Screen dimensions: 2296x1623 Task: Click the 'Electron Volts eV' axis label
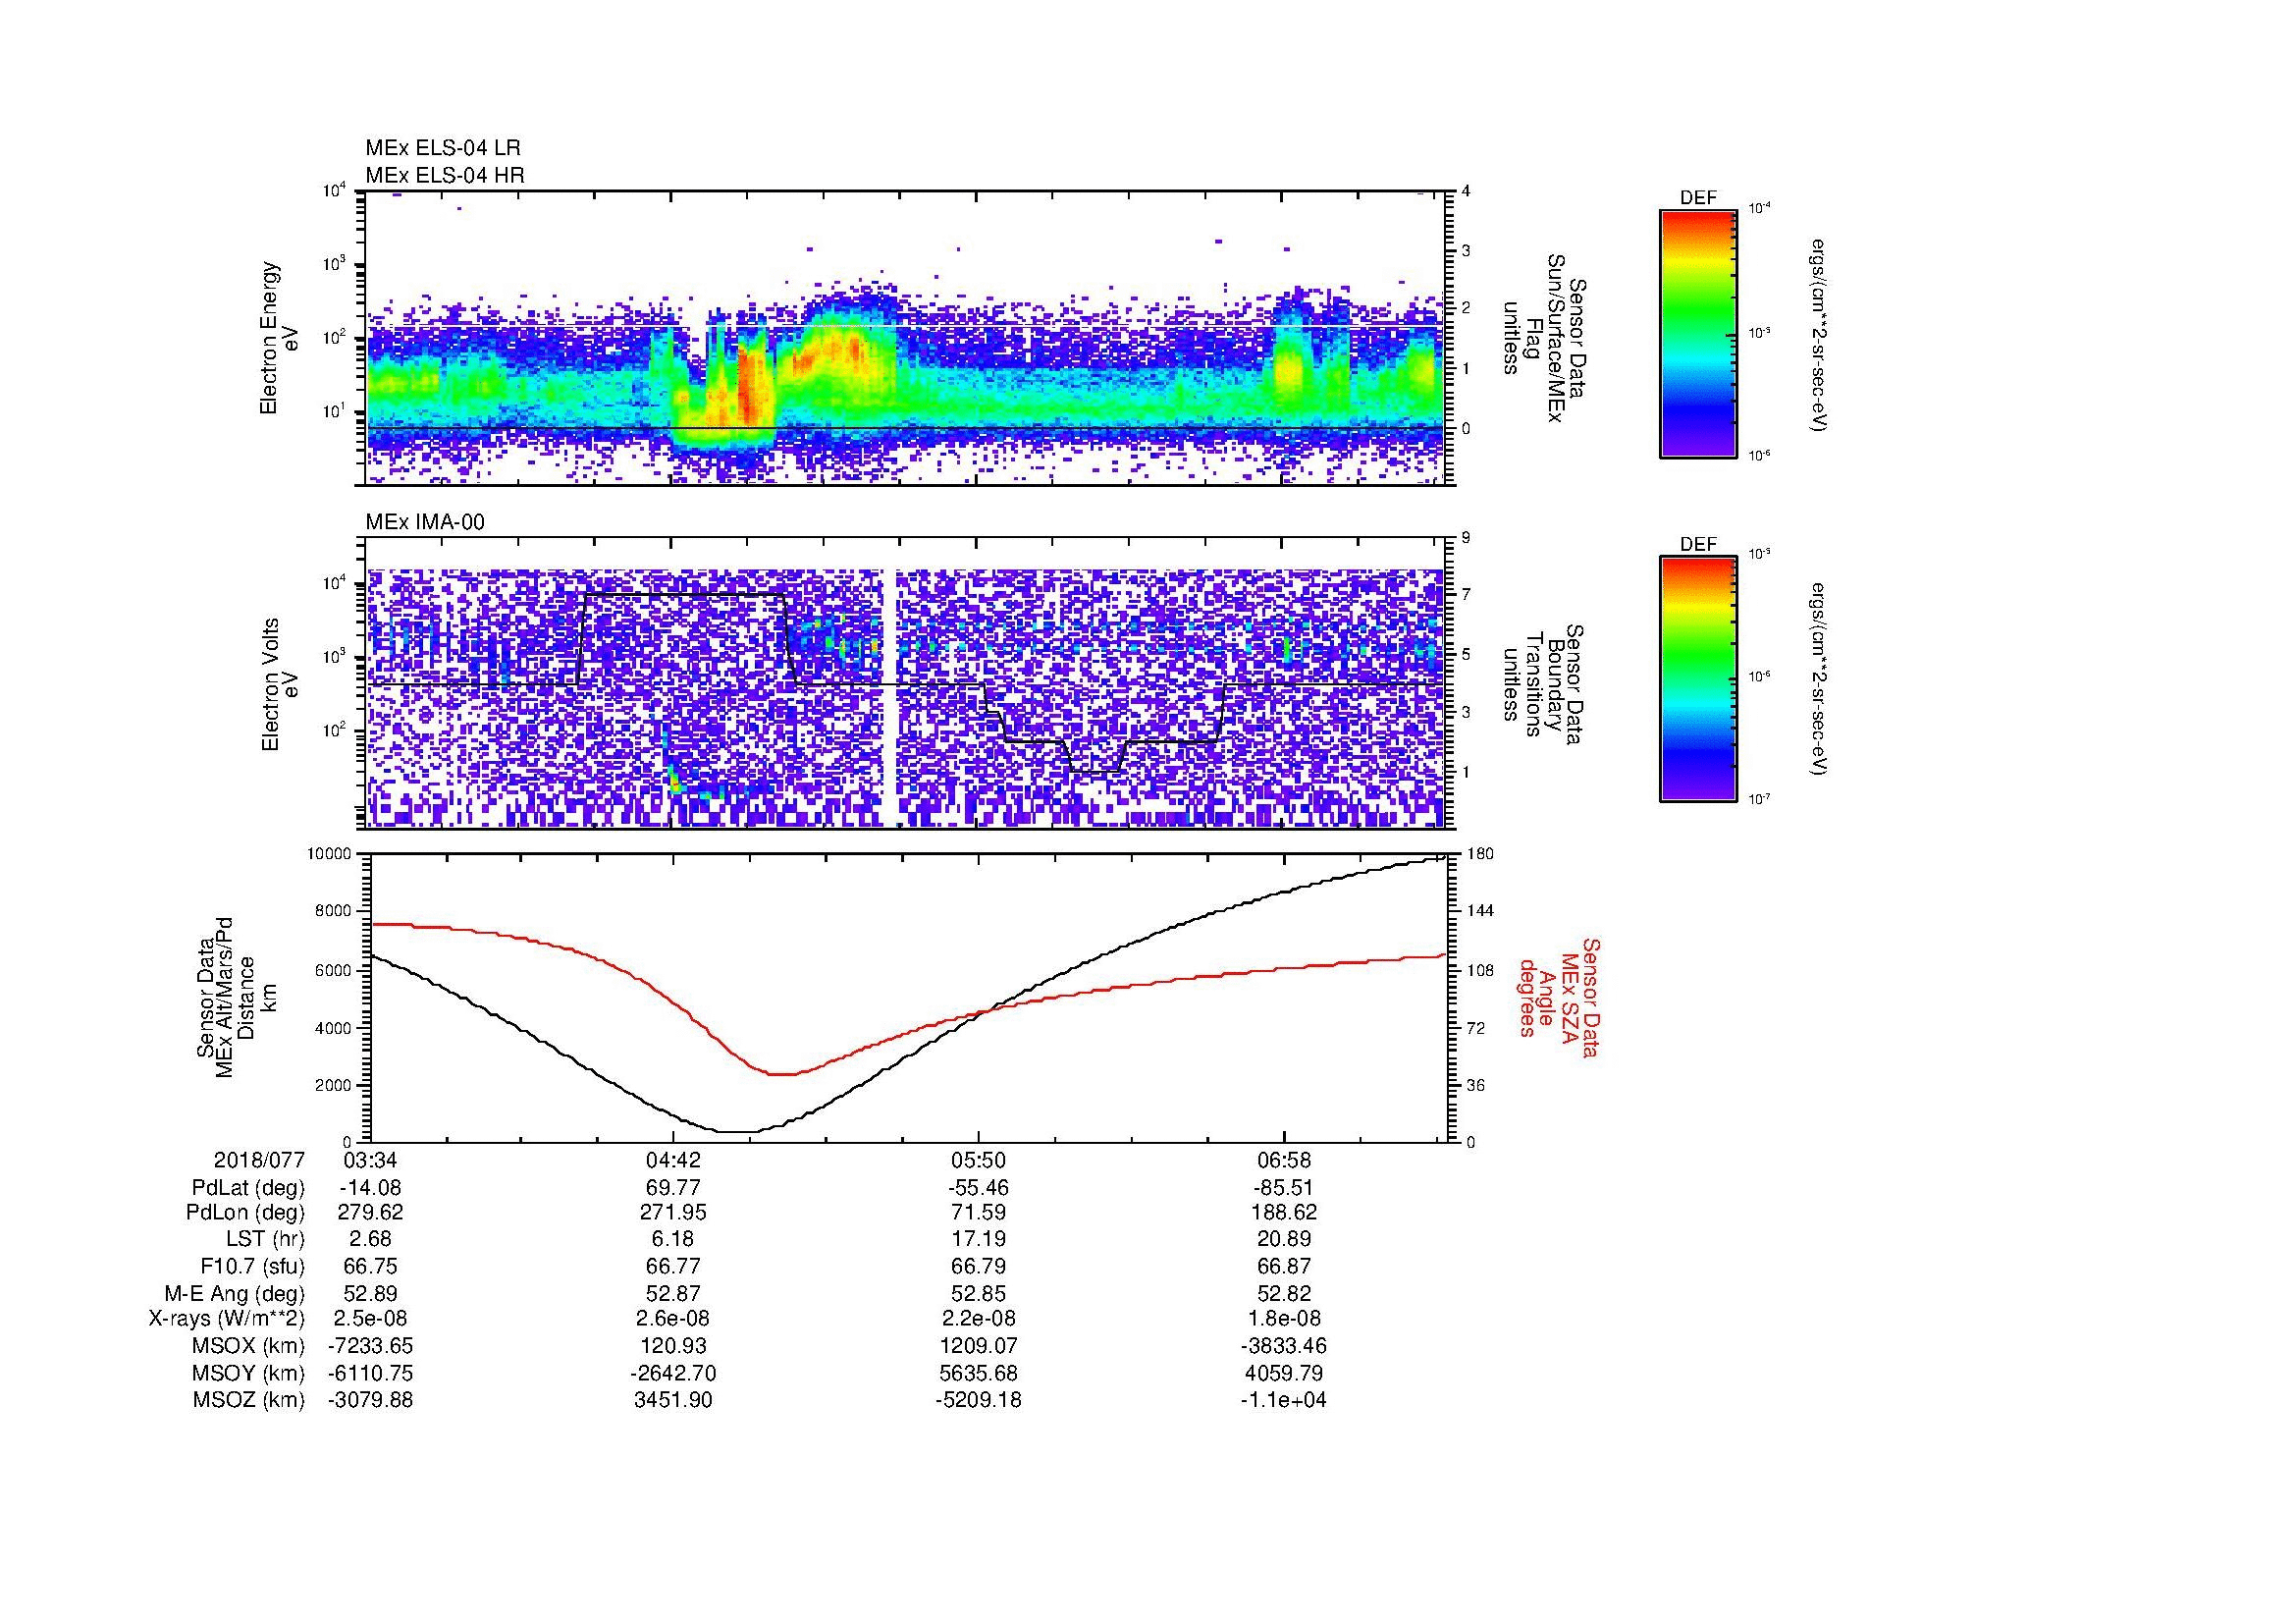pyautogui.click(x=280, y=685)
